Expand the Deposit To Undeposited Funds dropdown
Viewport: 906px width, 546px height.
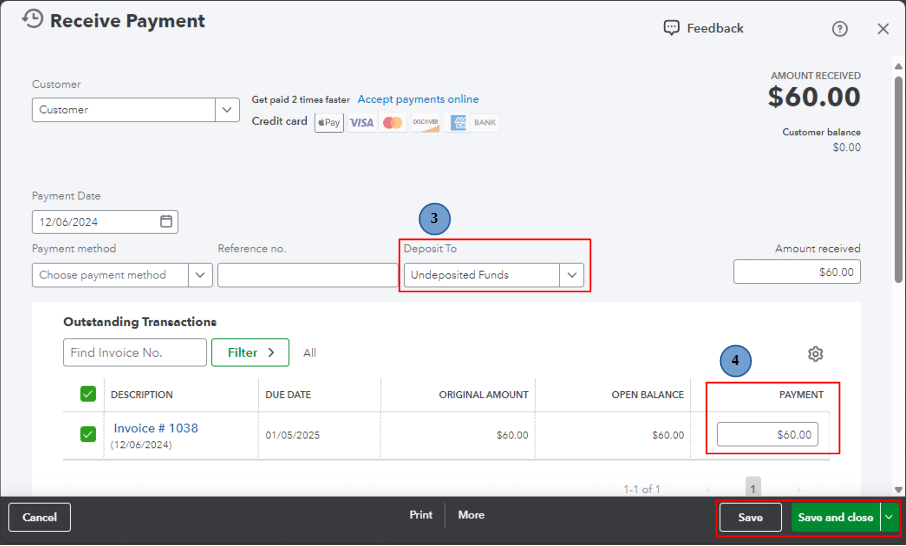click(x=571, y=275)
